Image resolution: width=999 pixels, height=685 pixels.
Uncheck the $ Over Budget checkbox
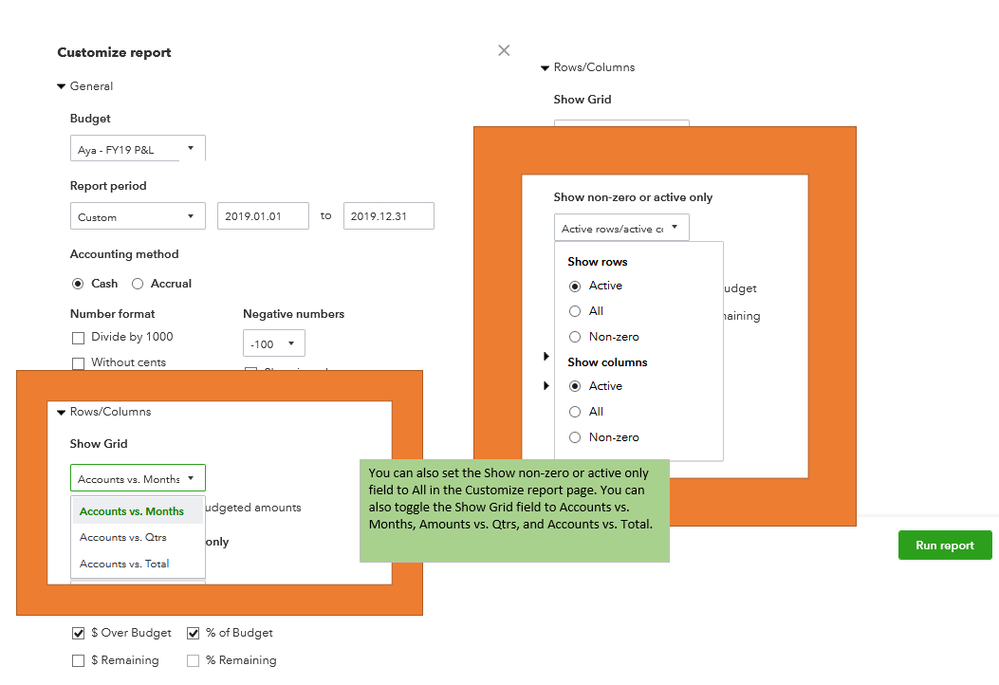tap(78, 633)
